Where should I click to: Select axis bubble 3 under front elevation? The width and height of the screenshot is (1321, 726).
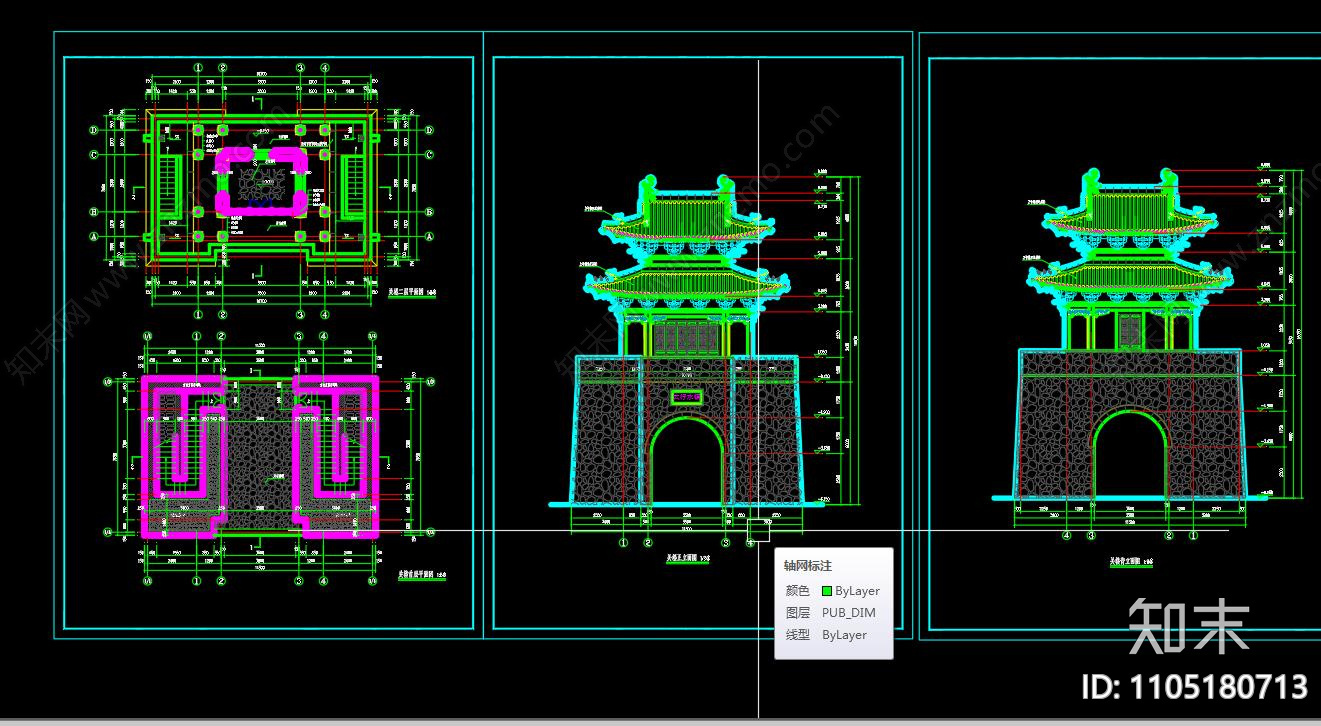tap(726, 543)
